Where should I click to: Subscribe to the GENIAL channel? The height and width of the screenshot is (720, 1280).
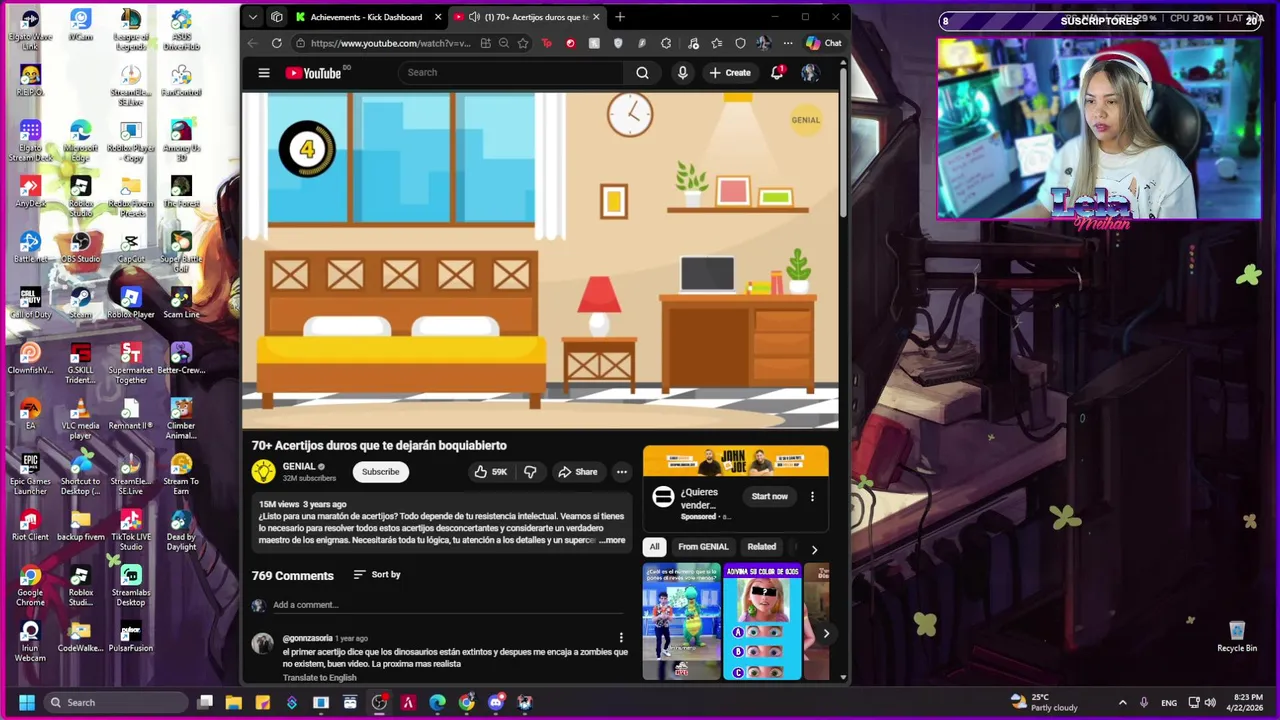pos(380,472)
